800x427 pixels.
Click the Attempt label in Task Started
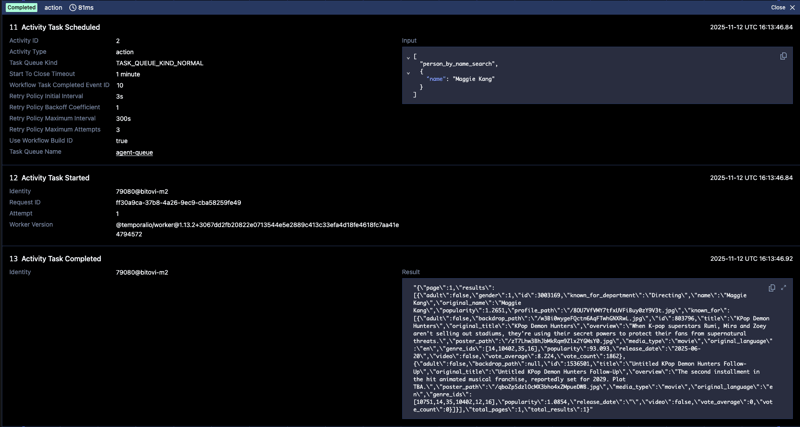(21, 213)
